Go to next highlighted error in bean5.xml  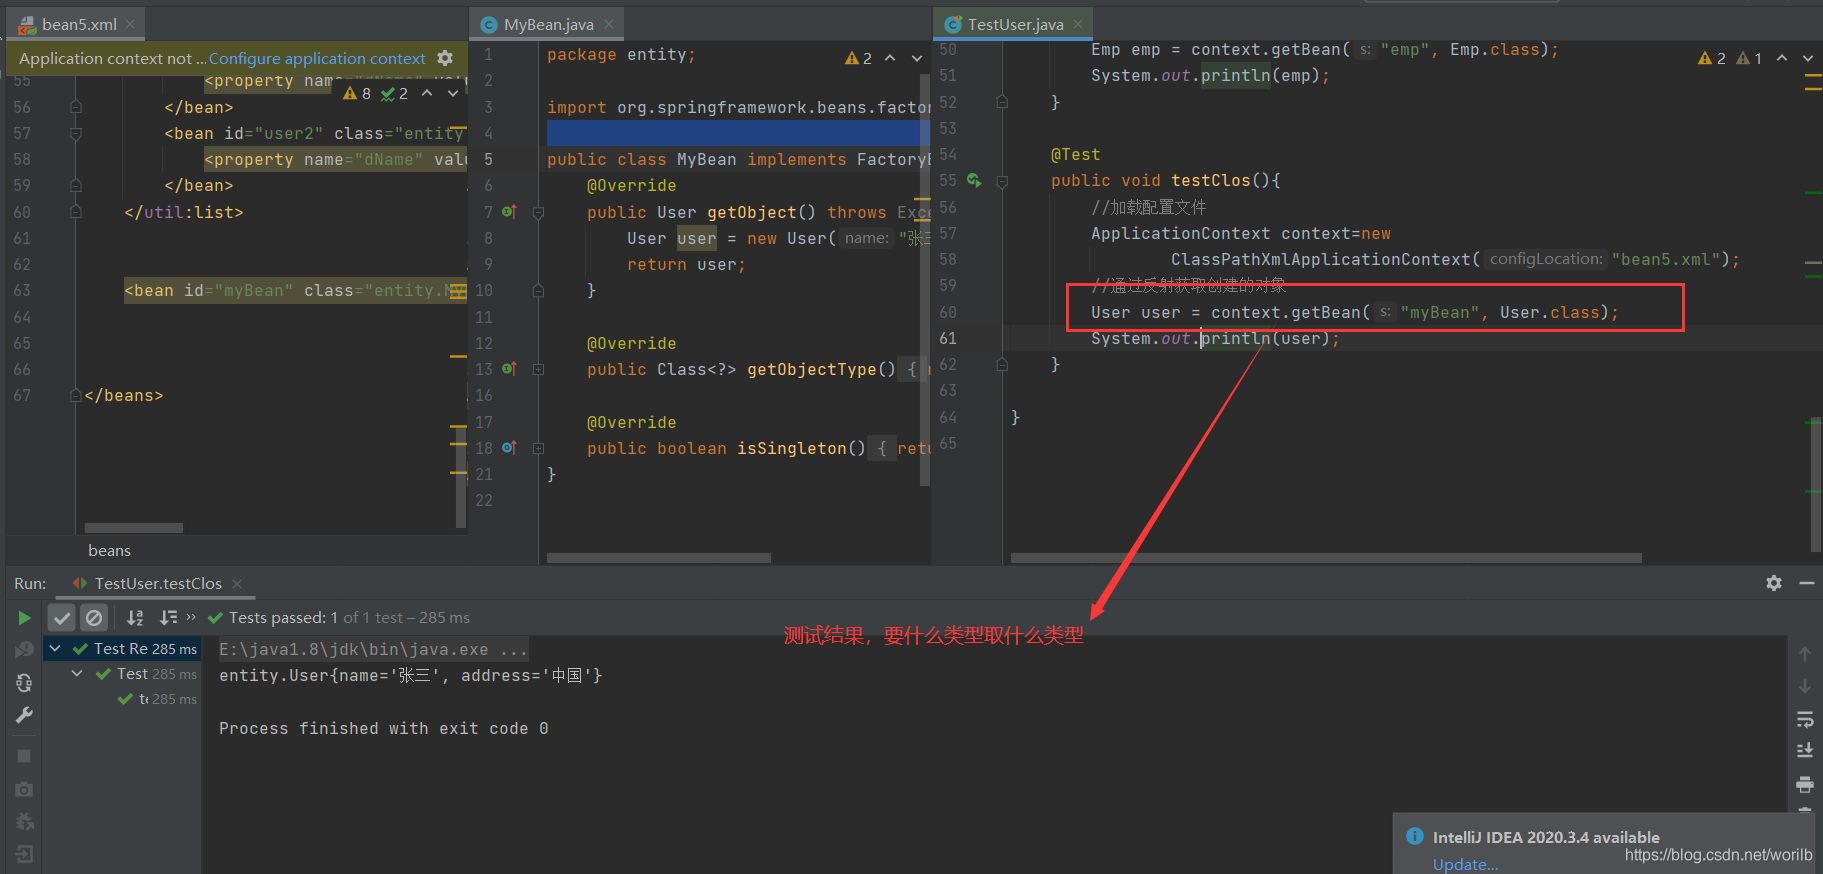pos(453,93)
